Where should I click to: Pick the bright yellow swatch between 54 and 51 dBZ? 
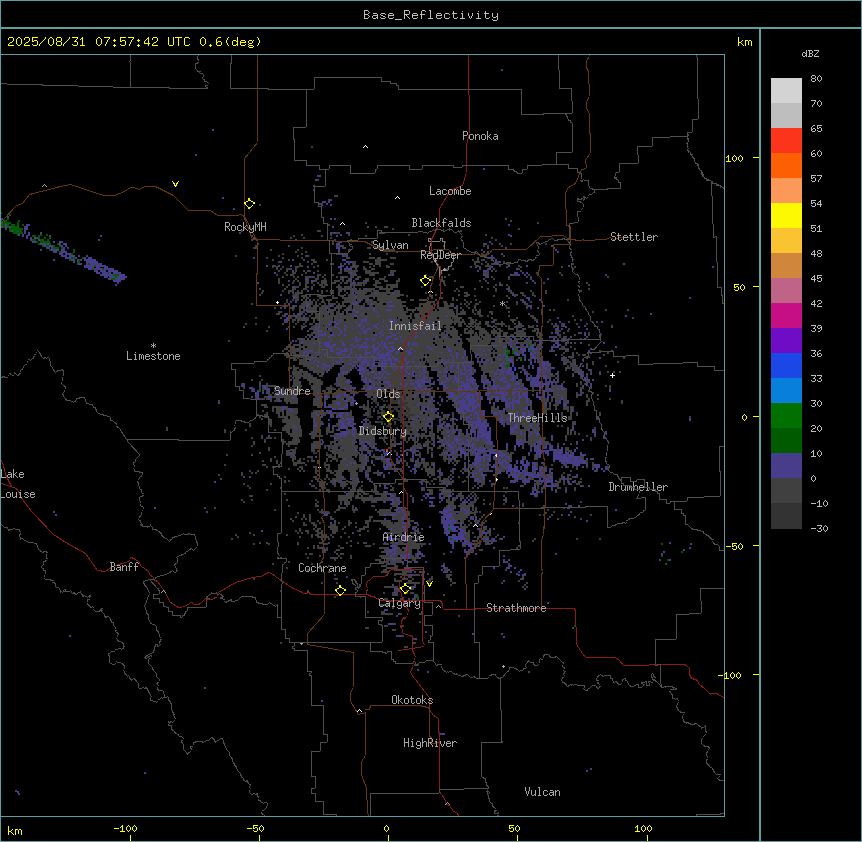786,215
